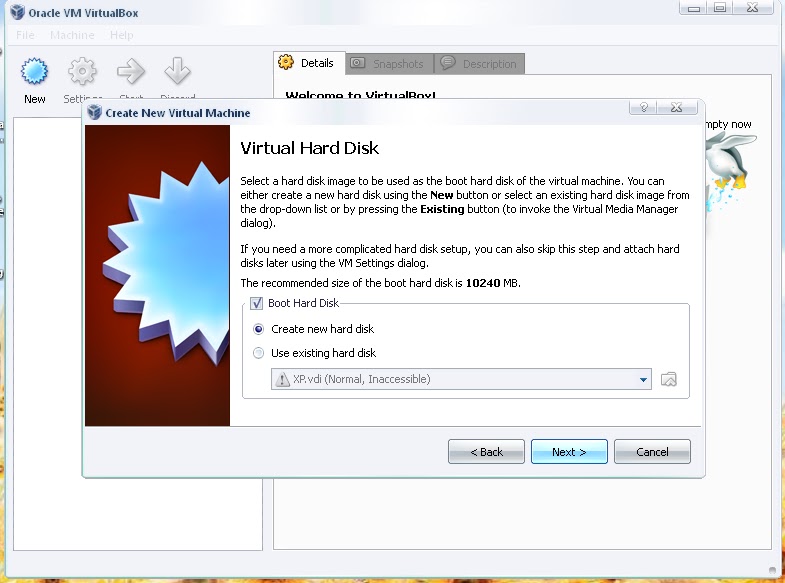Open the Settings gear toolbar icon
The height and width of the screenshot is (583, 785).
click(x=82, y=71)
